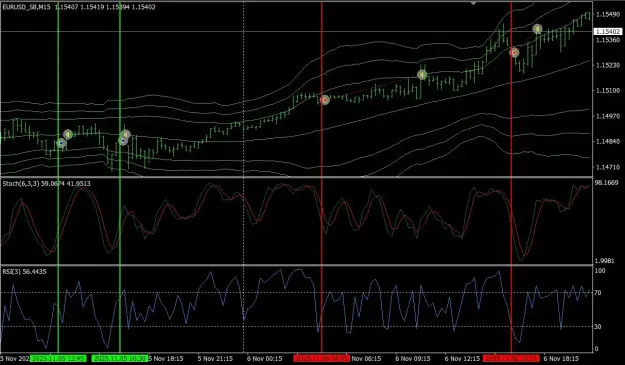625x365 pixels.
Task: Click the chart shift triangle at the top edge
Action: [x=473, y=3]
